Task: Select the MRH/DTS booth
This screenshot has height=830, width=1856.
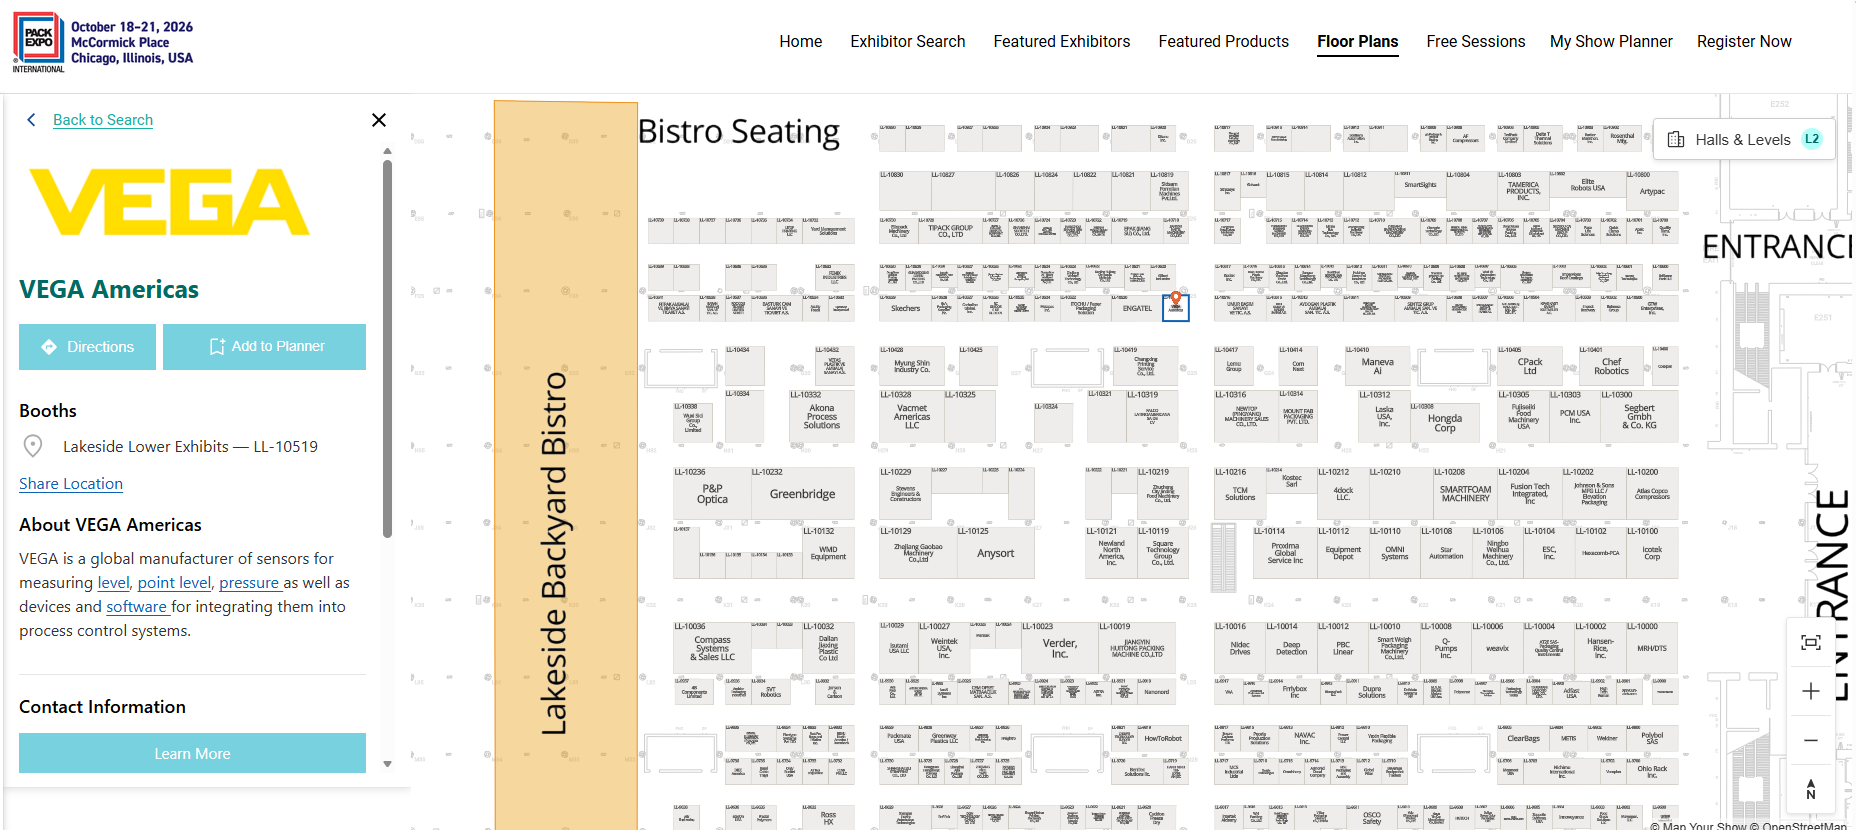Action: (1652, 648)
